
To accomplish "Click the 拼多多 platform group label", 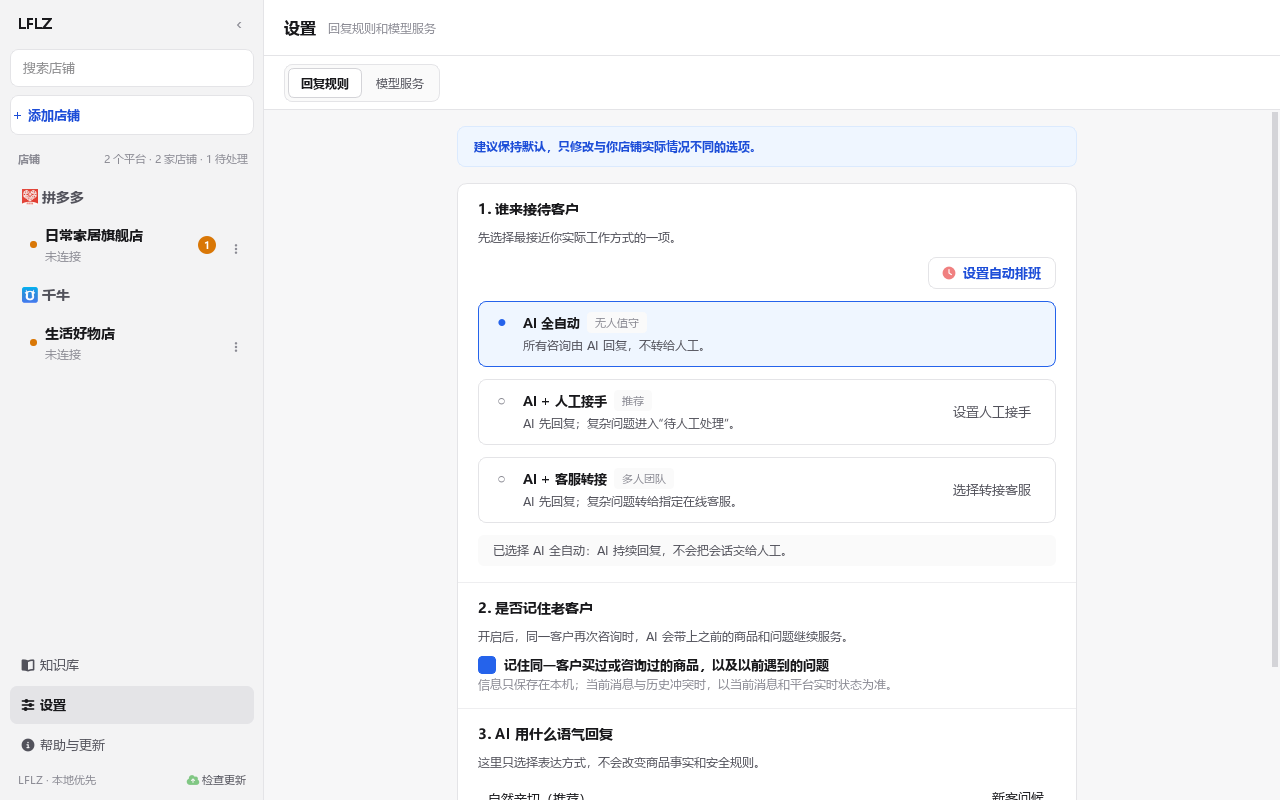I will [x=63, y=197].
